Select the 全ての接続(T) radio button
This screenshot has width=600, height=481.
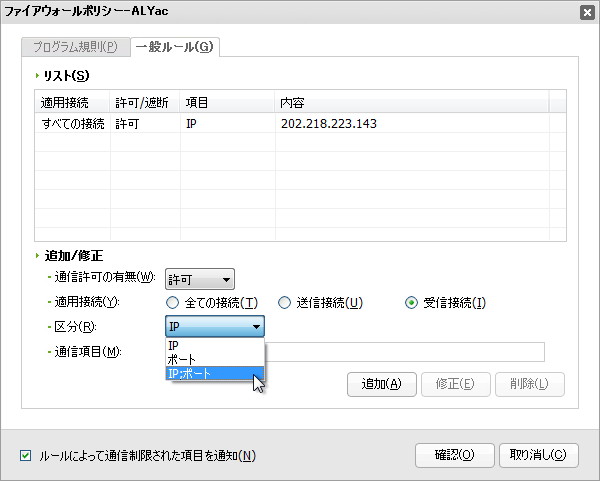(x=173, y=303)
